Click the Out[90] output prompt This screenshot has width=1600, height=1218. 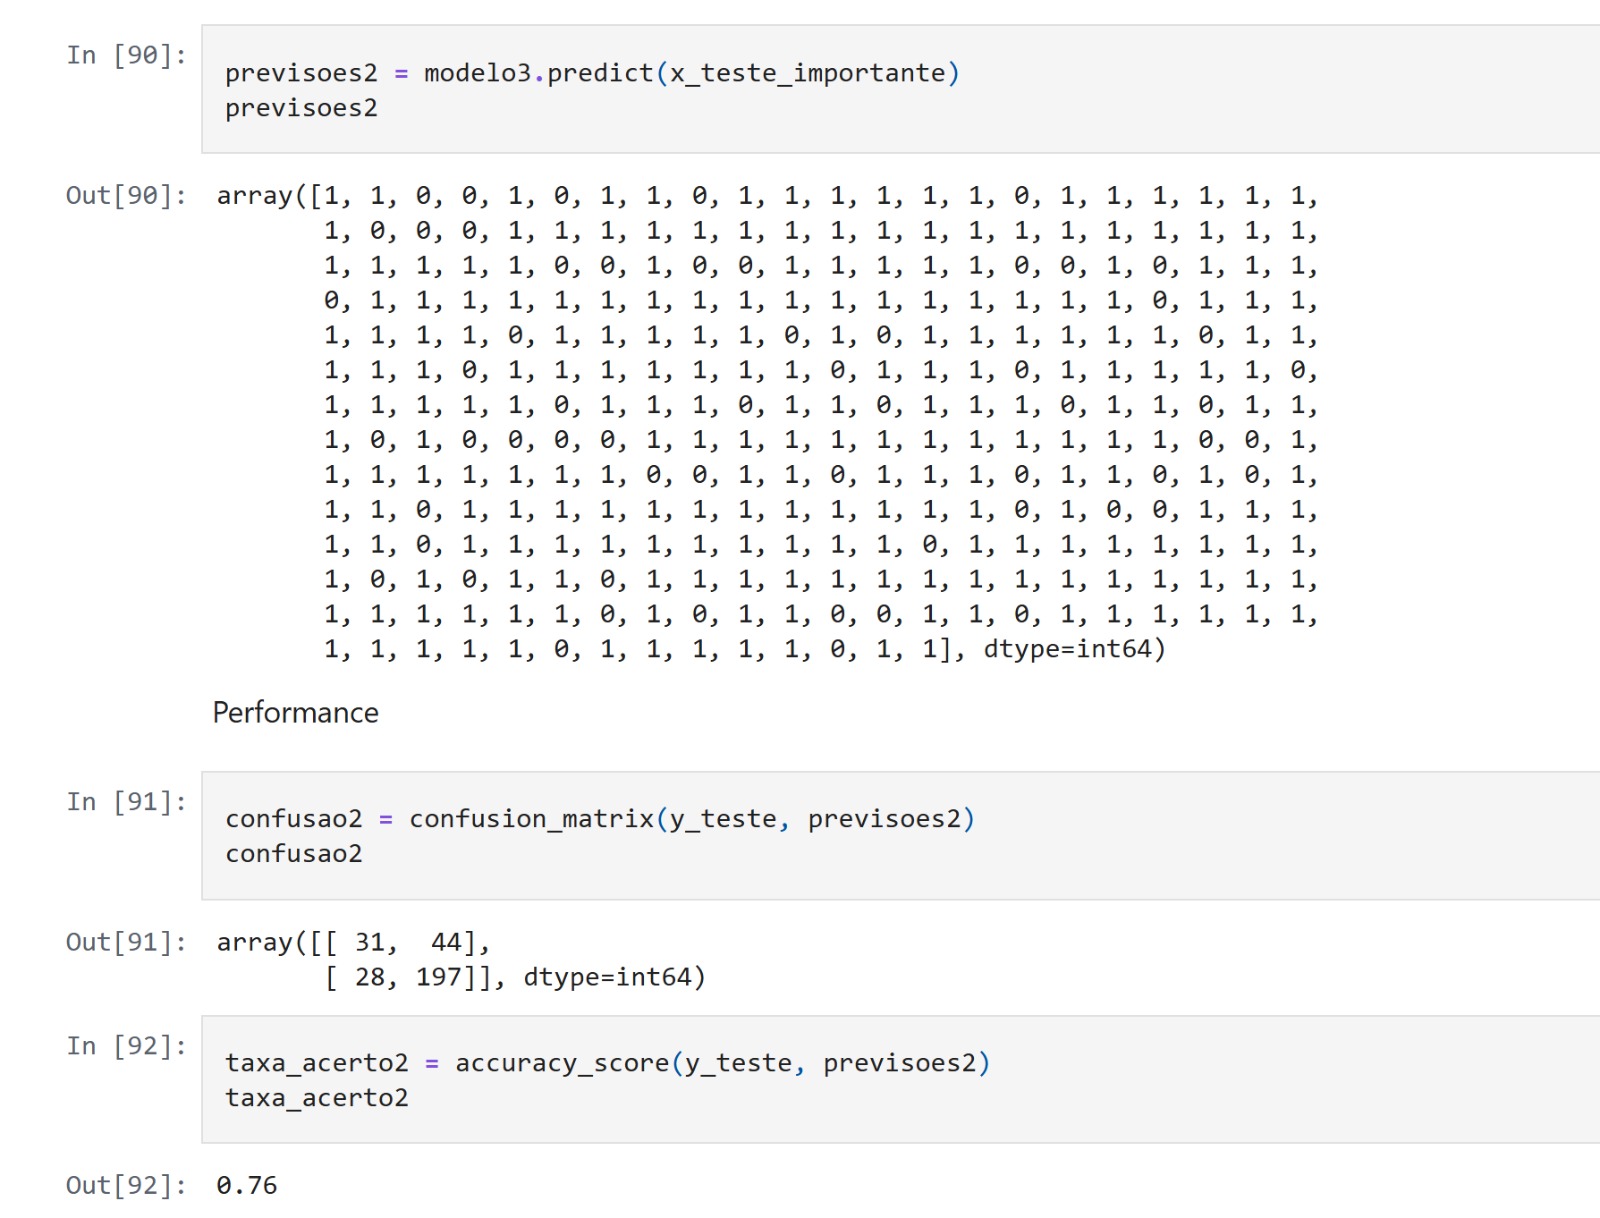coord(126,195)
